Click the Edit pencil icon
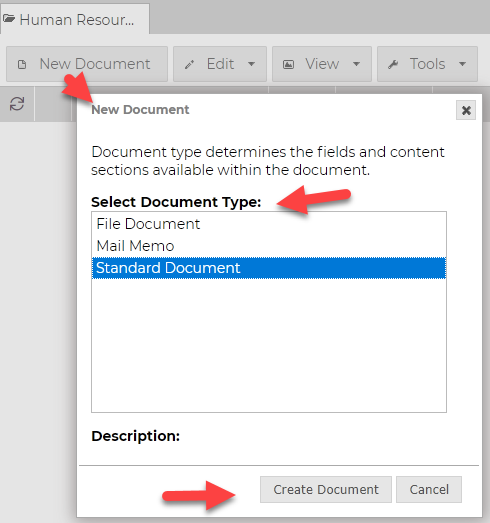 click(189, 64)
